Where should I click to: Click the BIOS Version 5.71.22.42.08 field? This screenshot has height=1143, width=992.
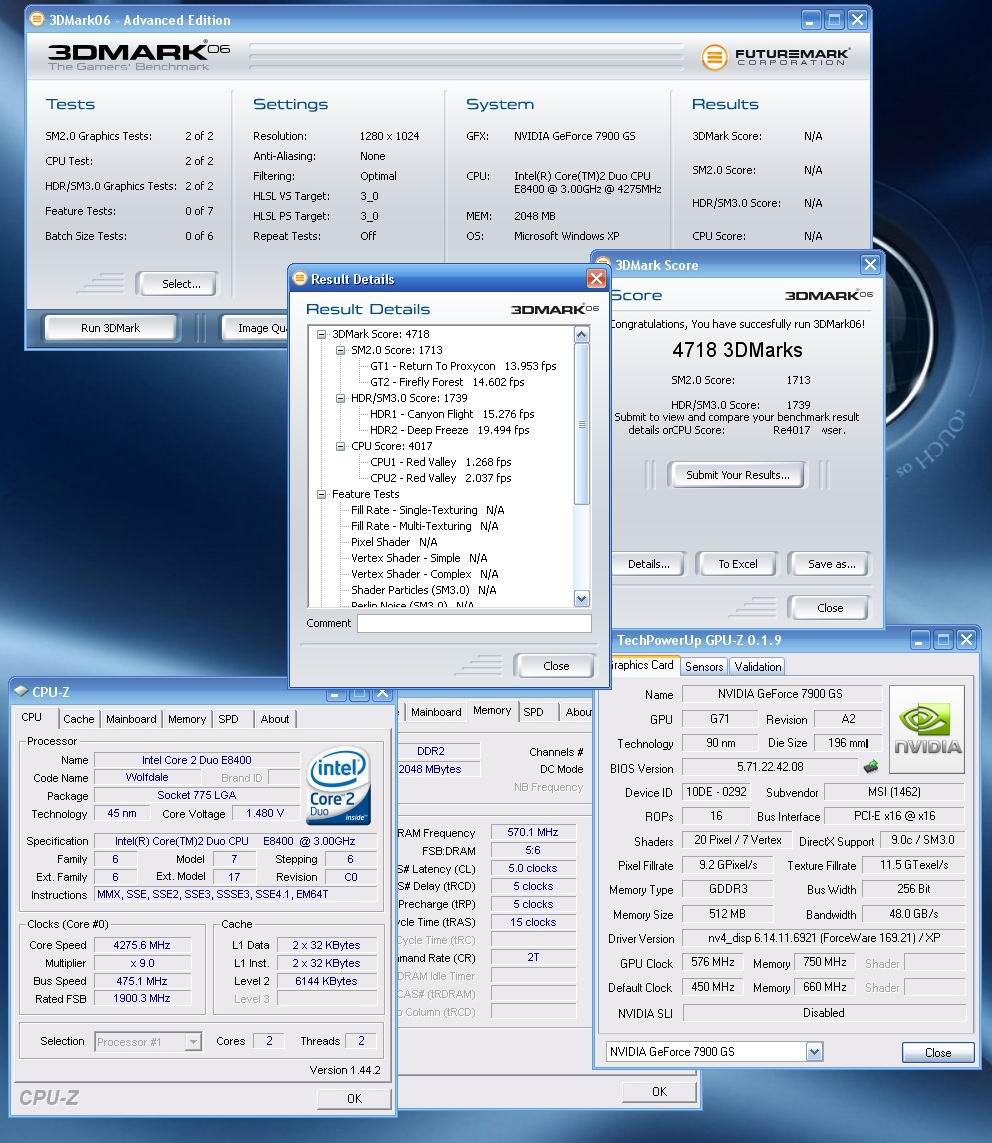pyautogui.click(x=770, y=767)
